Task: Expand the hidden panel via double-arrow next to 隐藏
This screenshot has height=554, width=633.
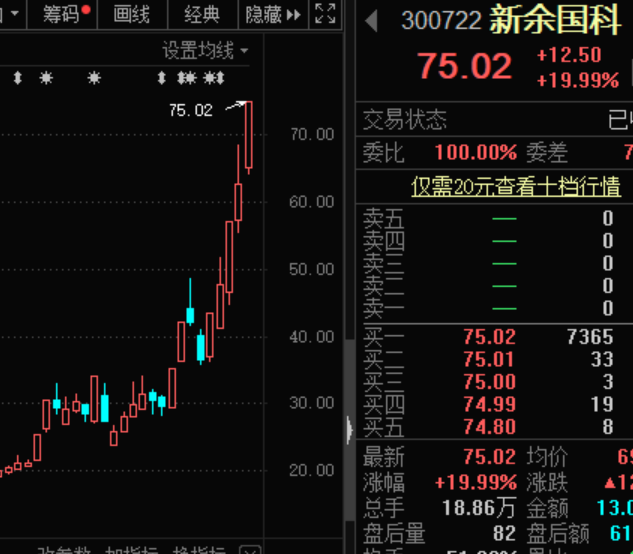Action: tap(294, 15)
